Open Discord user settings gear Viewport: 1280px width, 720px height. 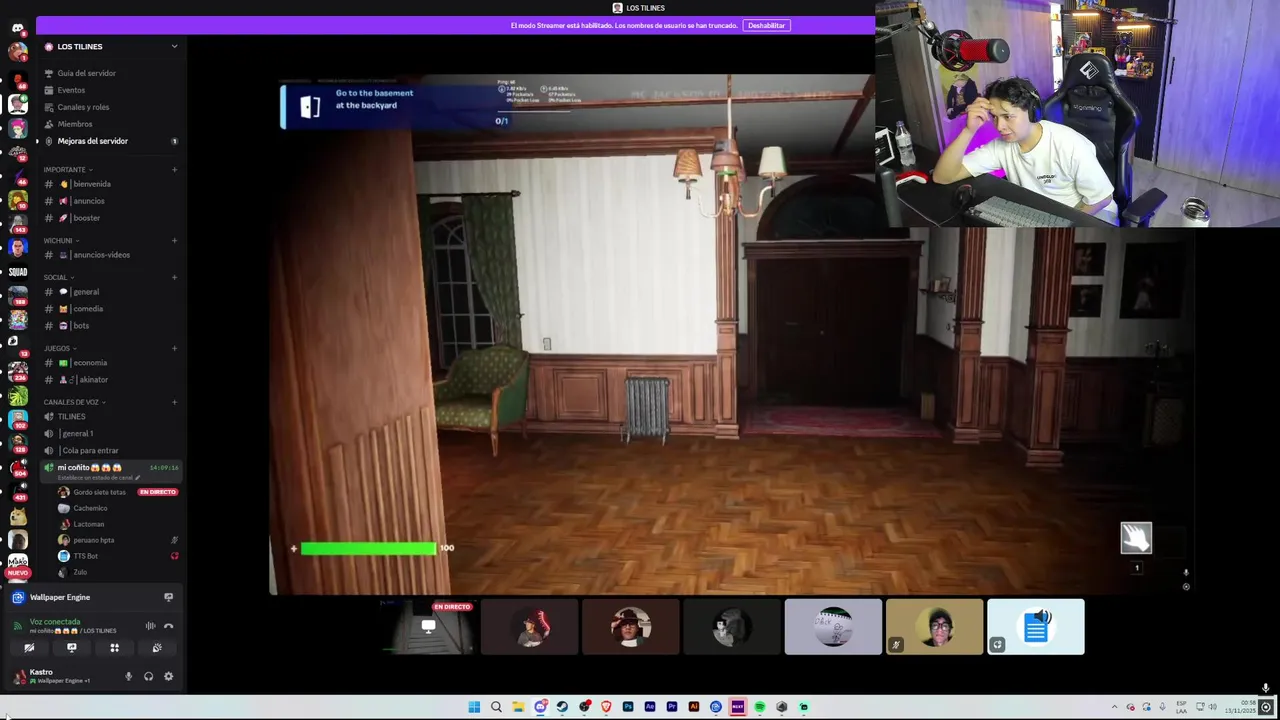click(168, 676)
